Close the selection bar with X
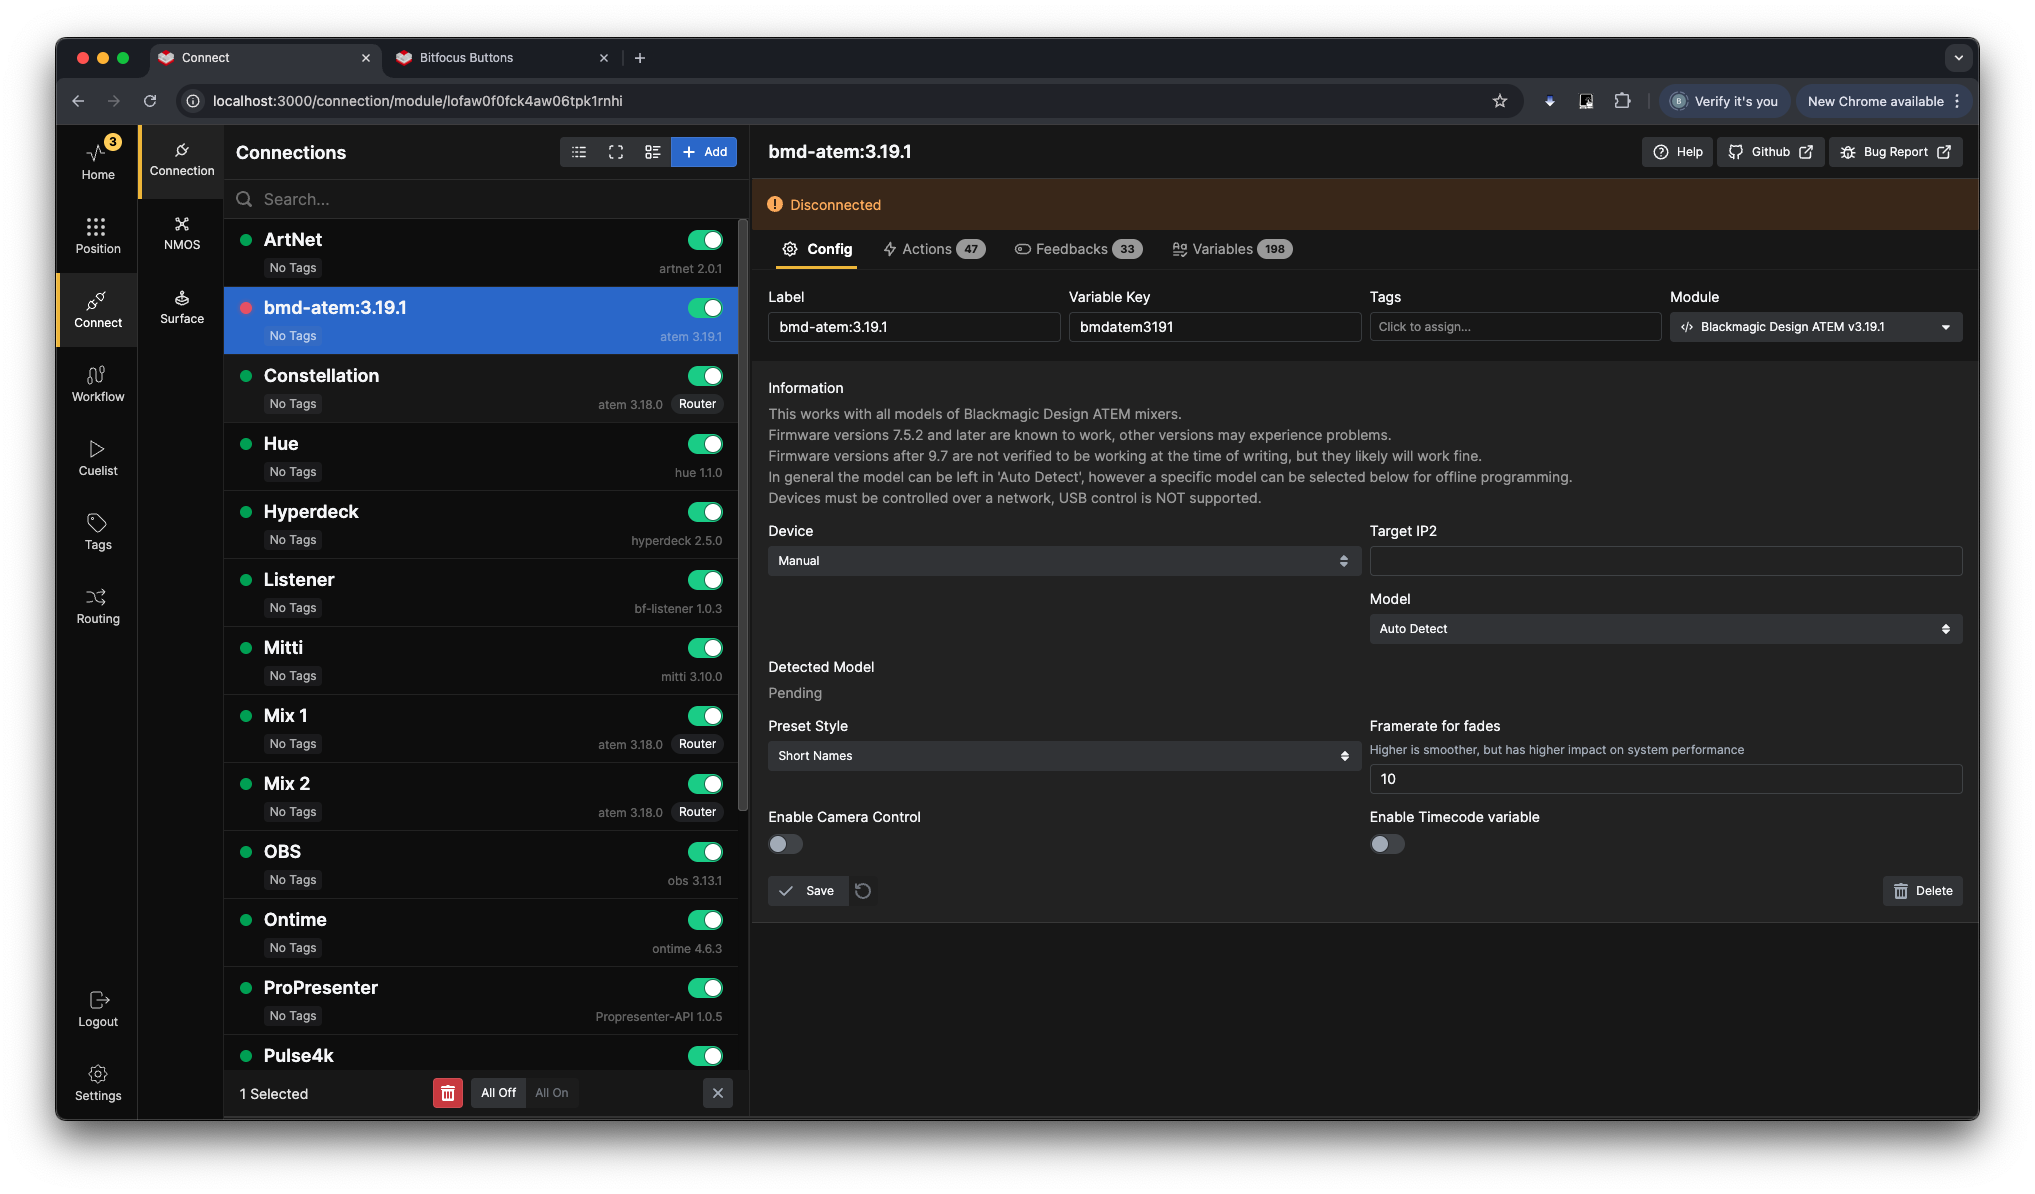This screenshot has width=2035, height=1194. (717, 1093)
